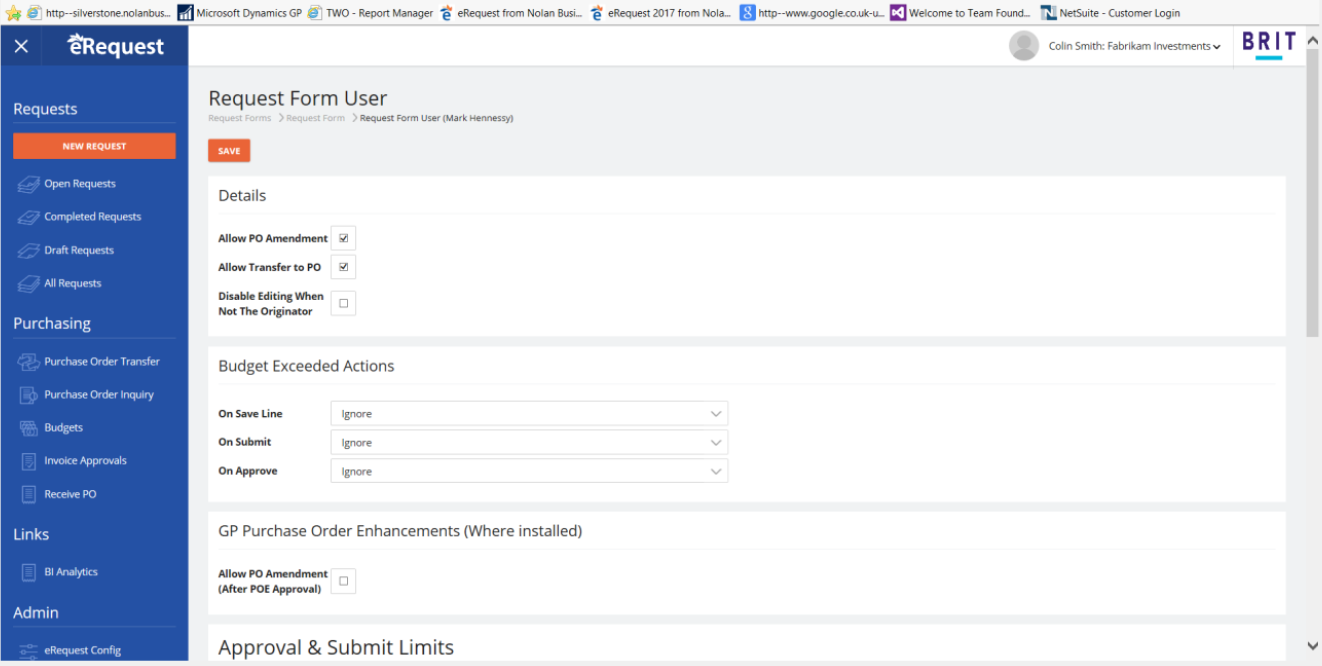Open the On Submit dropdown
This screenshot has width=1322, height=666.
point(528,442)
